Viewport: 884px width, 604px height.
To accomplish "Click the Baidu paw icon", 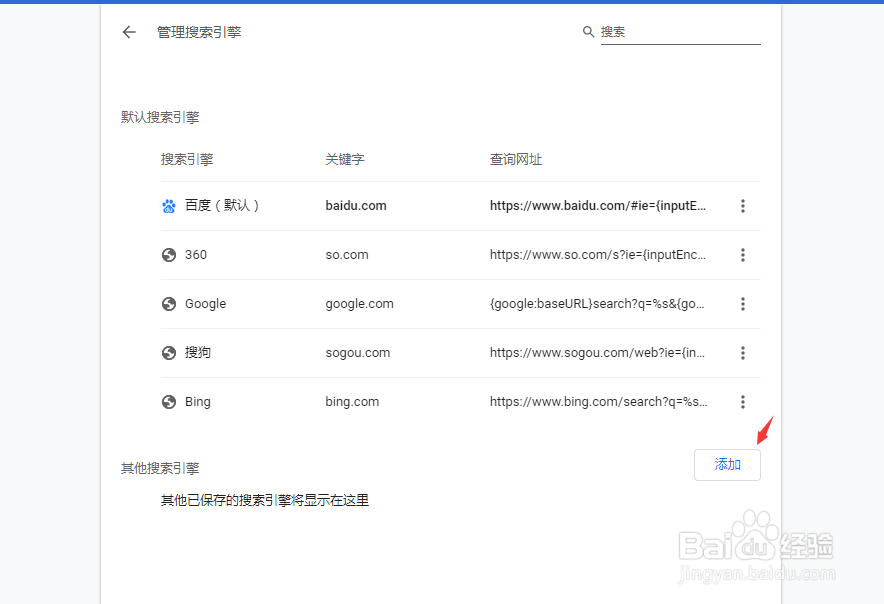I will click(x=169, y=206).
